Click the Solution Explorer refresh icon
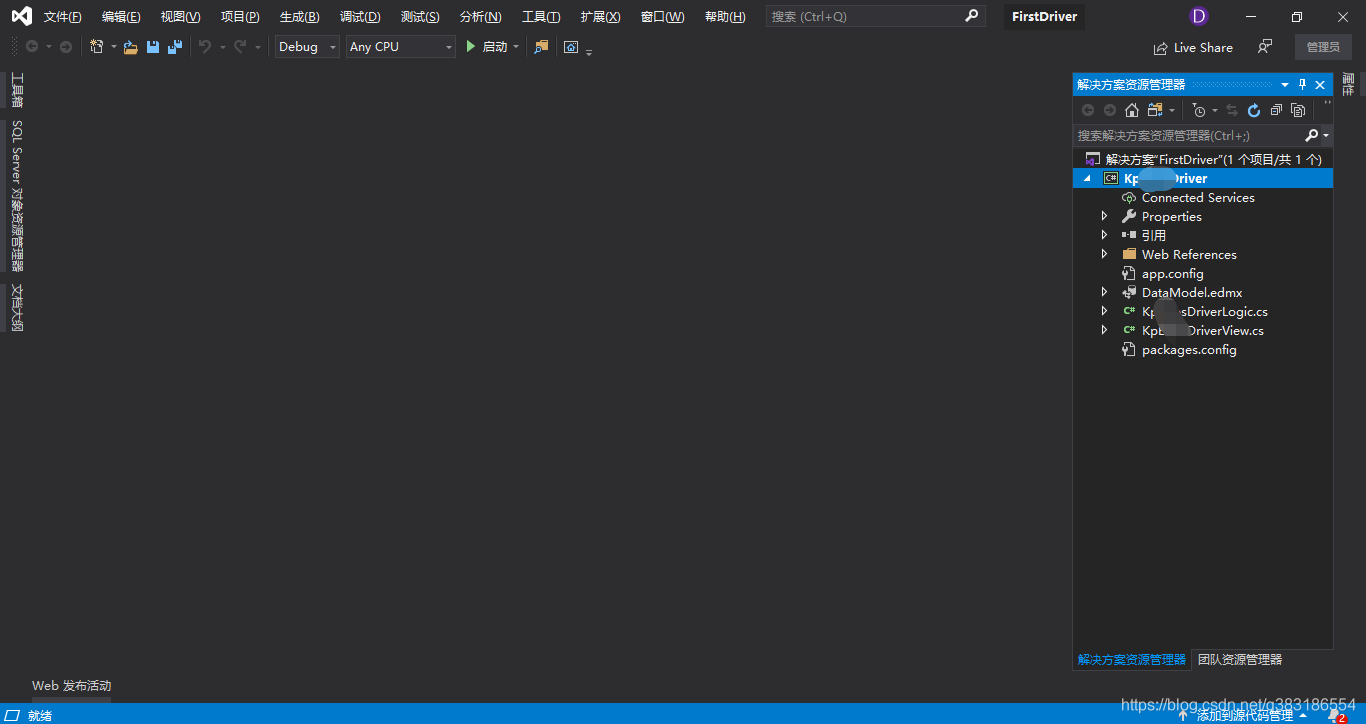 [1254, 110]
